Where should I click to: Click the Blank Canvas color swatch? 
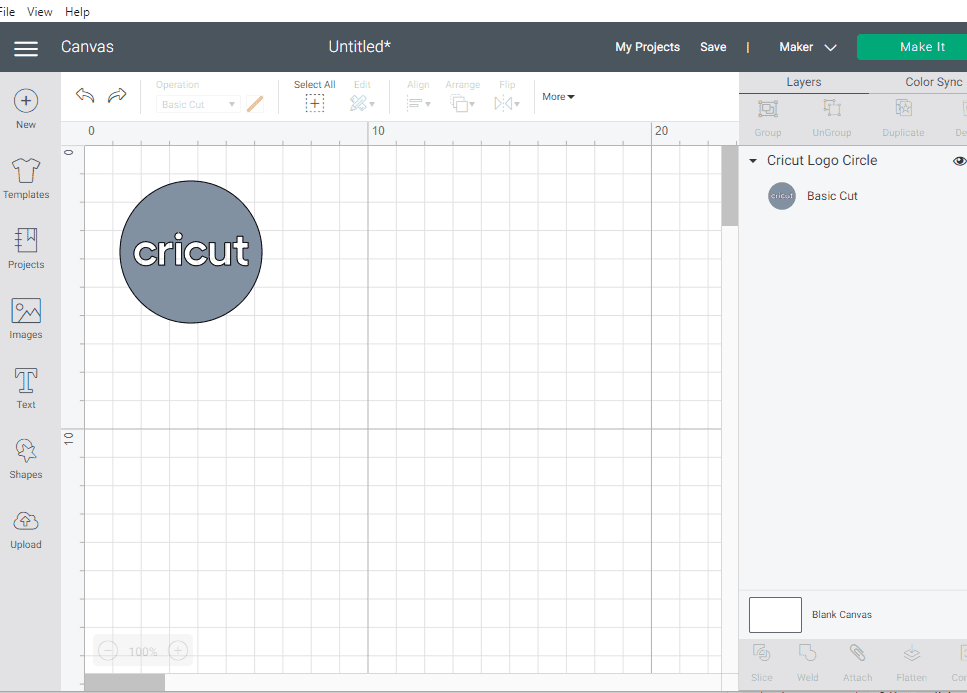point(775,615)
